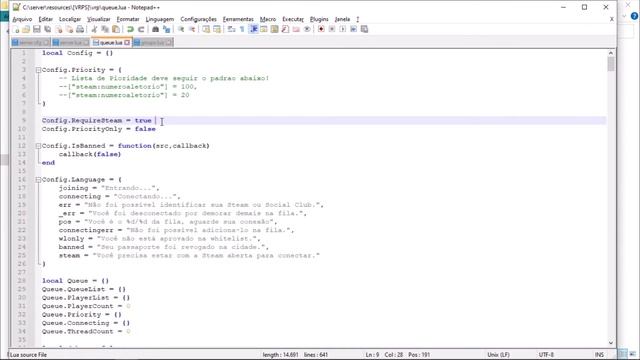
Task: Save the current file with the toolbar icon
Action: pyautogui.click(x=37, y=29)
